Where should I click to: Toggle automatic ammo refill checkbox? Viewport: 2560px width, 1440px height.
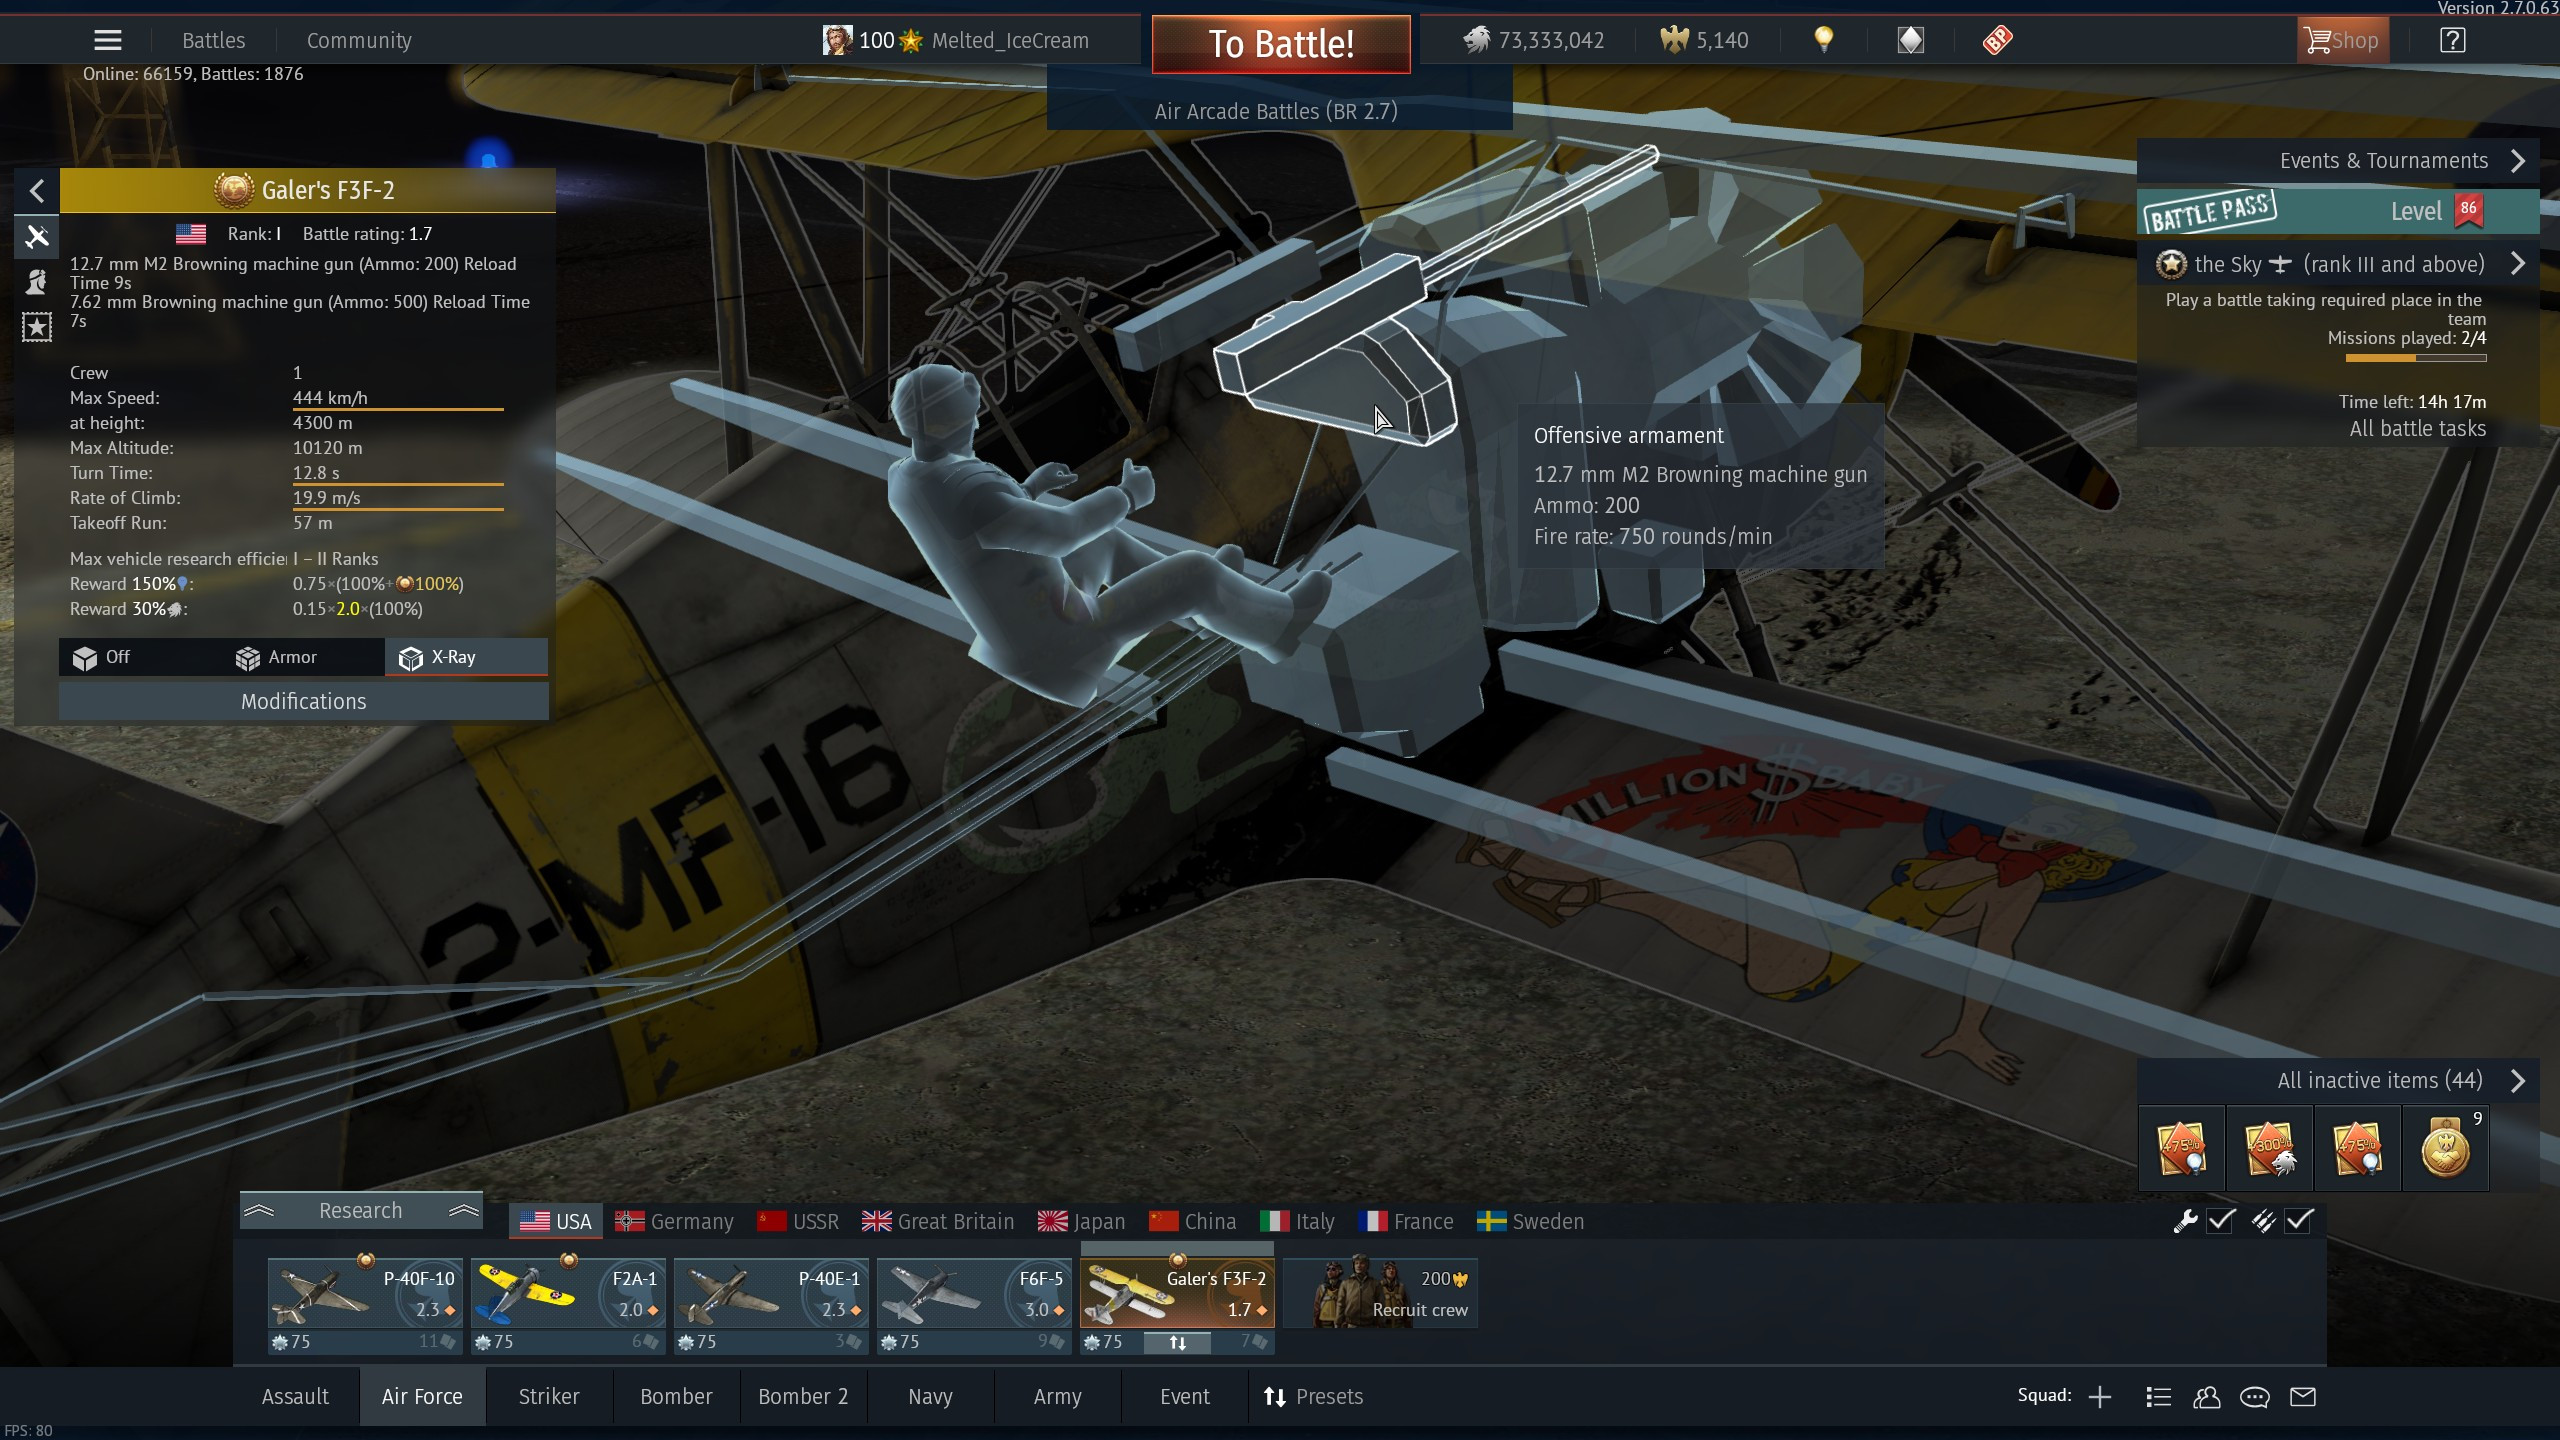2299,1221
